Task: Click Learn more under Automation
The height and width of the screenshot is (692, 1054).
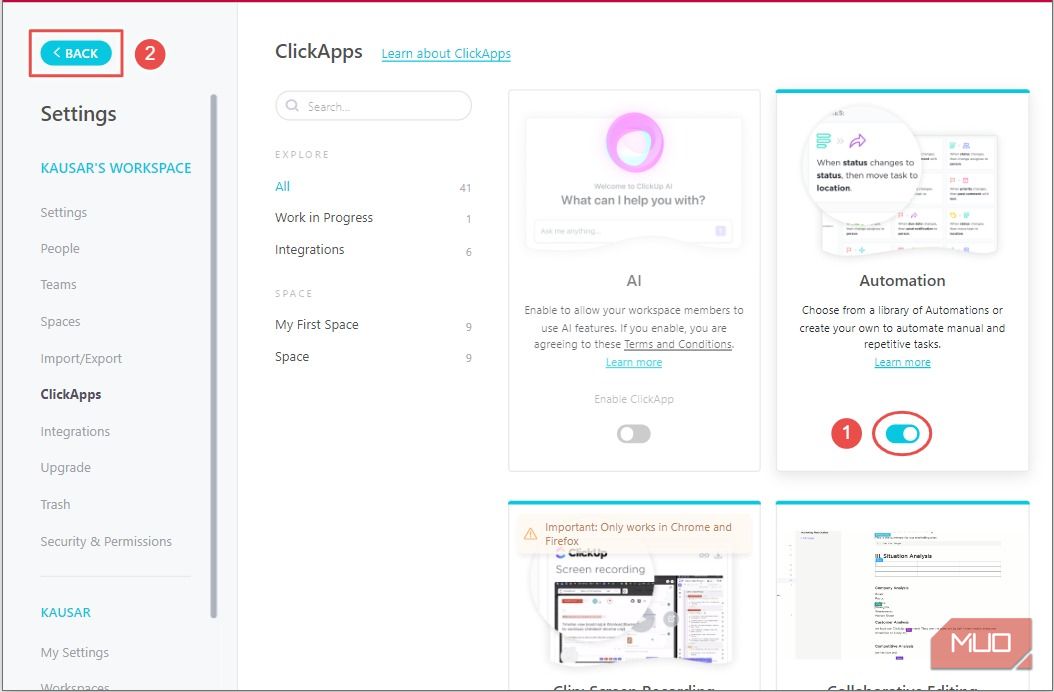Action: [902, 362]
